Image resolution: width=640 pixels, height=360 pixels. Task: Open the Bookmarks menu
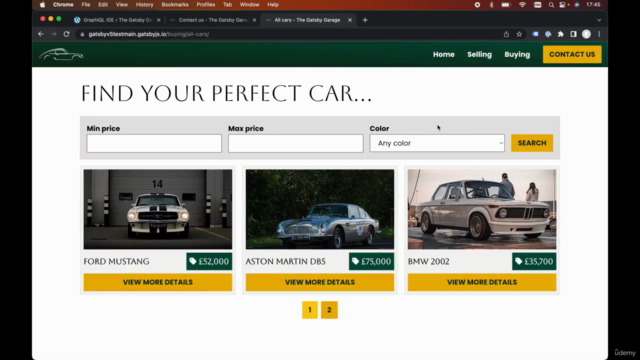click(175, 5)
